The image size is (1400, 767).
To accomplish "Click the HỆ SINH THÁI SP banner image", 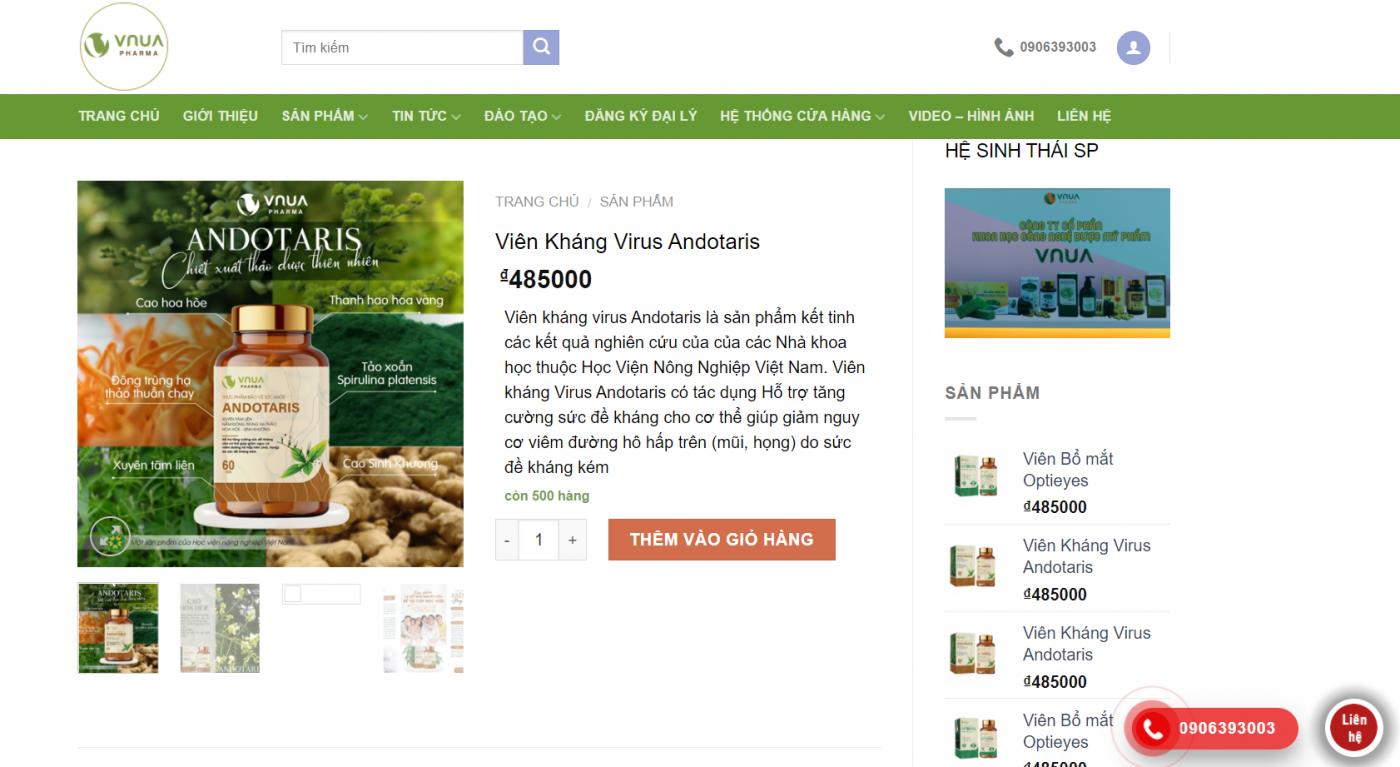I will 1057,263.
